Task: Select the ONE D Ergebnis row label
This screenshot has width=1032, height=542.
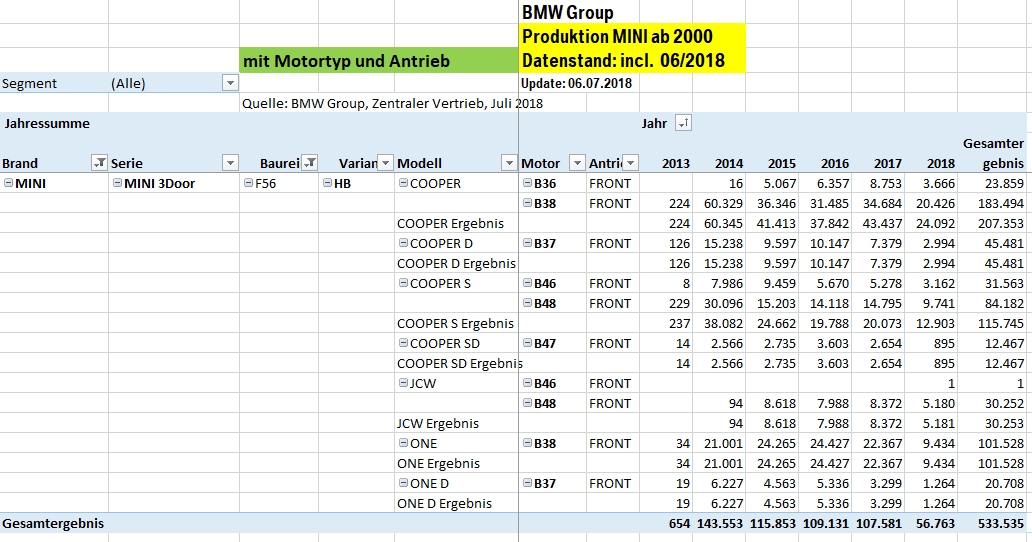Action: 444,503
